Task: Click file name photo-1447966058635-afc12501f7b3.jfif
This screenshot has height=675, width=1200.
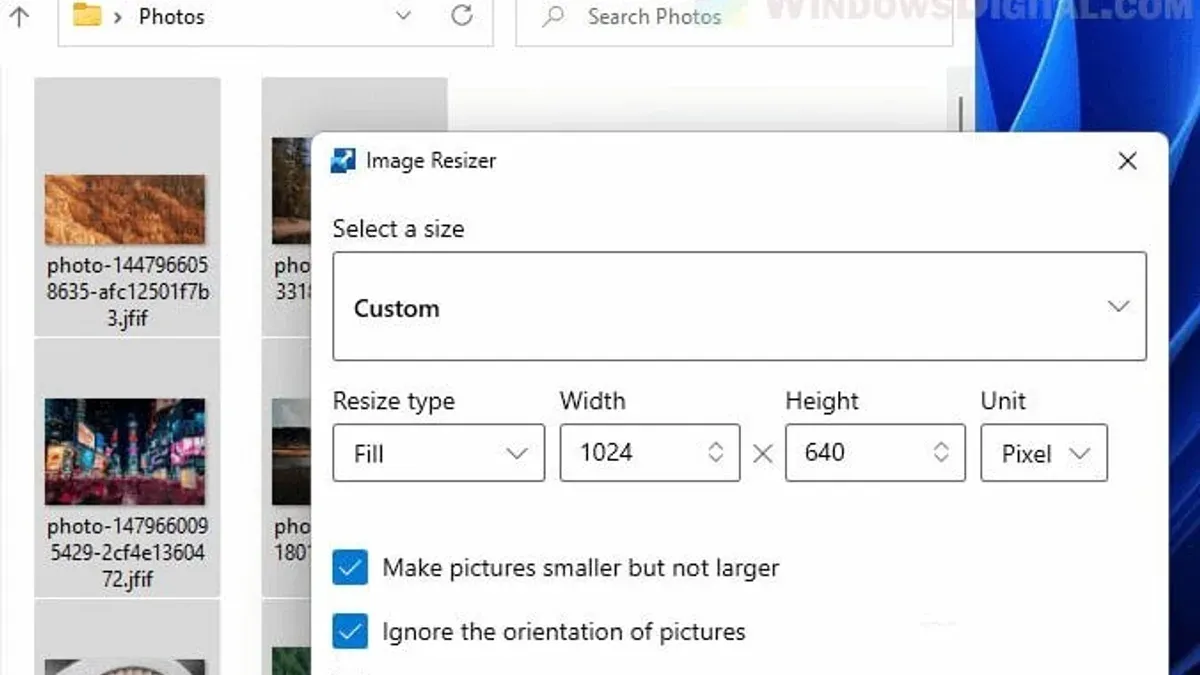Action: pos(127,294)
